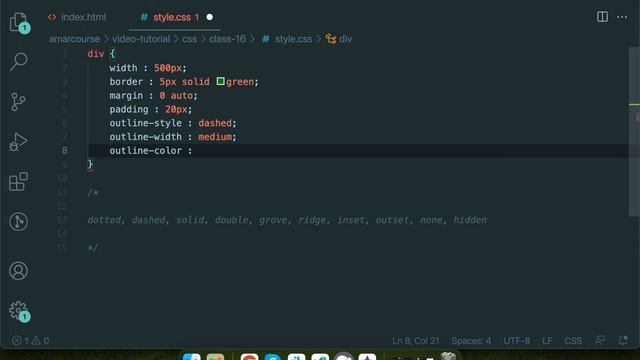
Task: Click the medium value on line 7
Action: coord(215,137)
